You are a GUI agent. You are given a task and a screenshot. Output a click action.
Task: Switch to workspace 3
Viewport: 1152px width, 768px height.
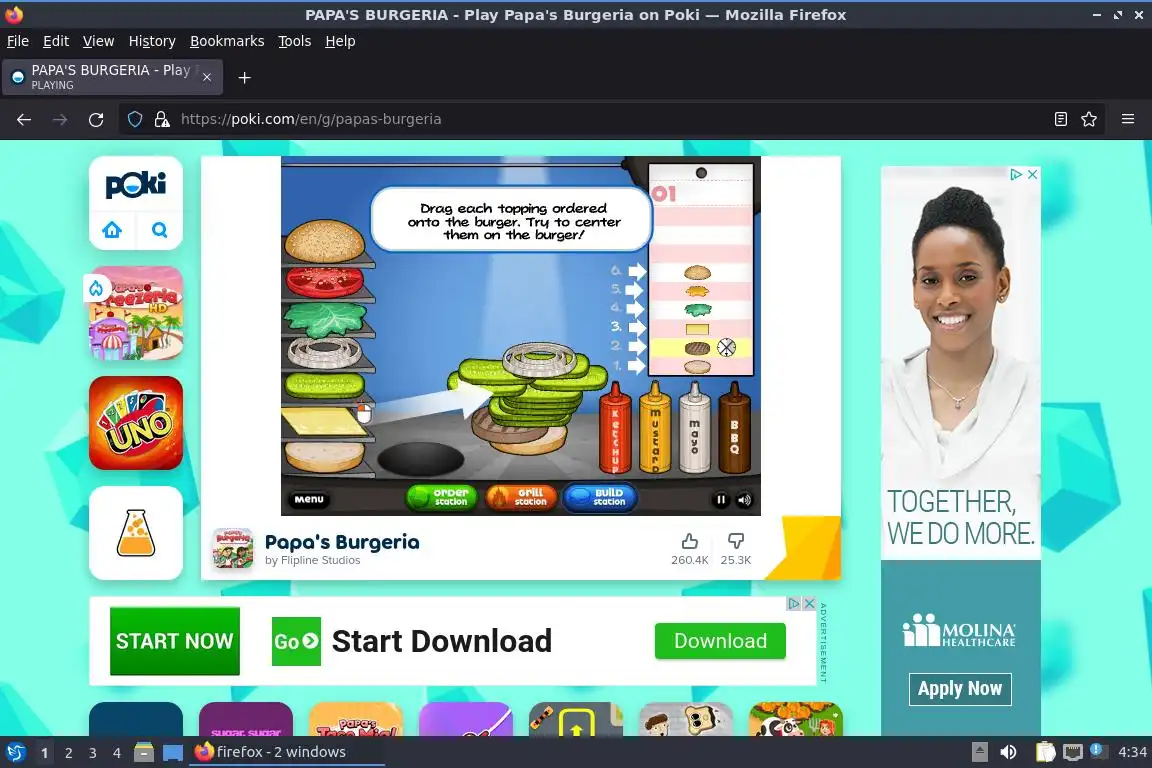click(x=93, y=753)
